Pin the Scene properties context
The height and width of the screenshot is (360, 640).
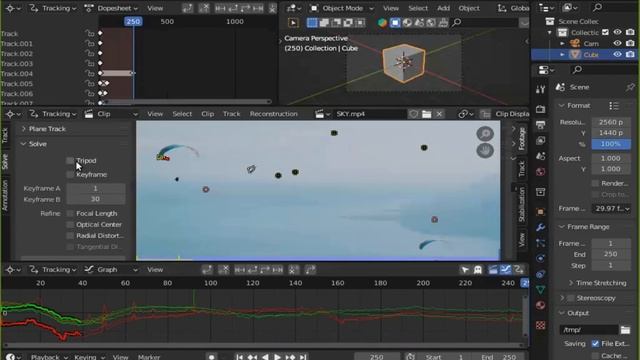(x=630, y=87)
